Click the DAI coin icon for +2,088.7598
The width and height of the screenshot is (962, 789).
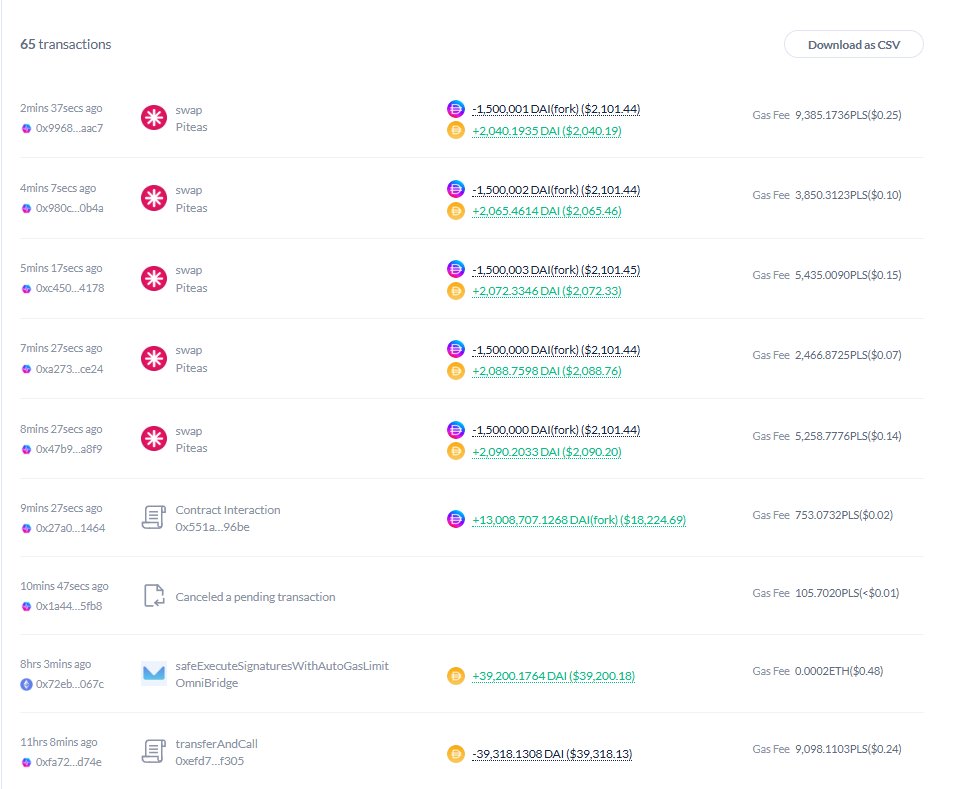455,371
